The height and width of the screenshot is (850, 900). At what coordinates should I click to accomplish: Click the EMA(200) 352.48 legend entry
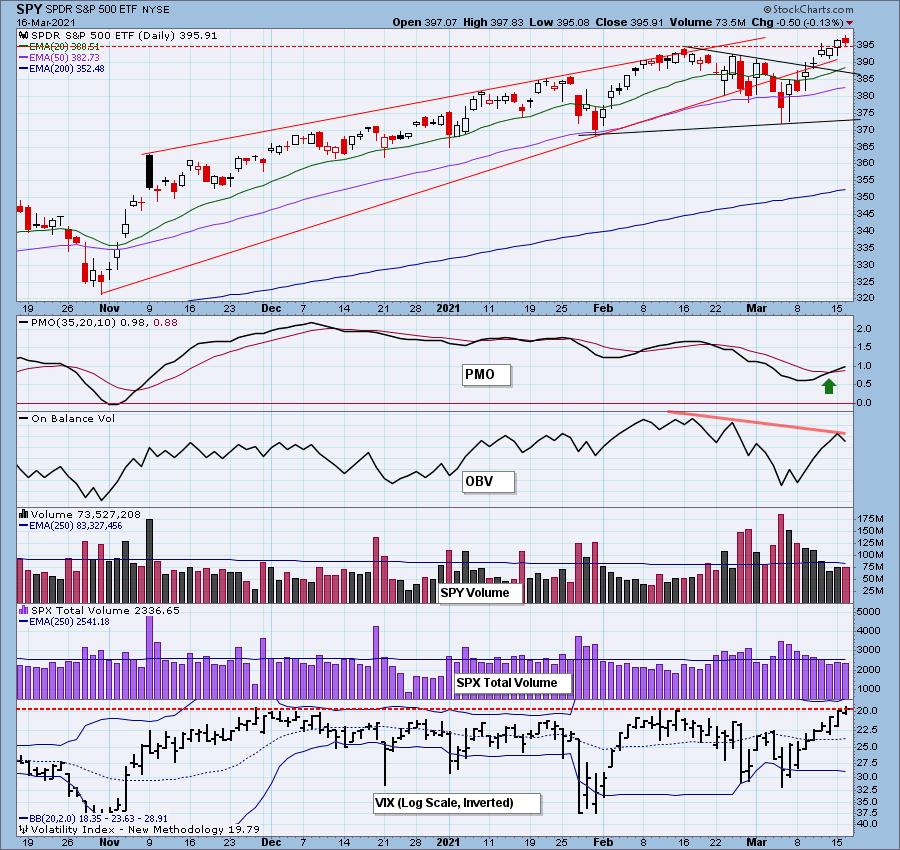click(x=62, y=69)
